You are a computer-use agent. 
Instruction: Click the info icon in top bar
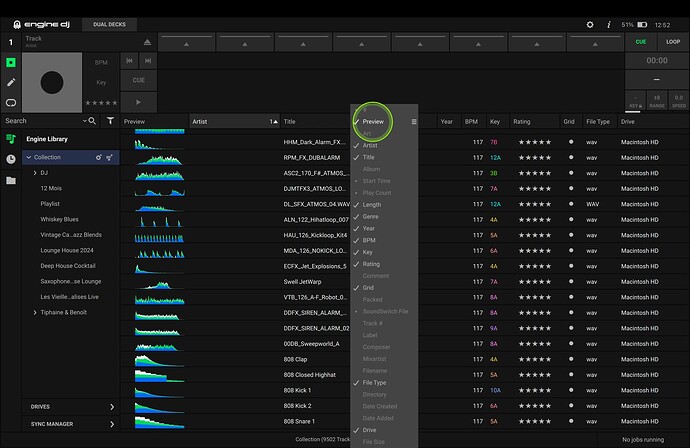pos(608,24)
